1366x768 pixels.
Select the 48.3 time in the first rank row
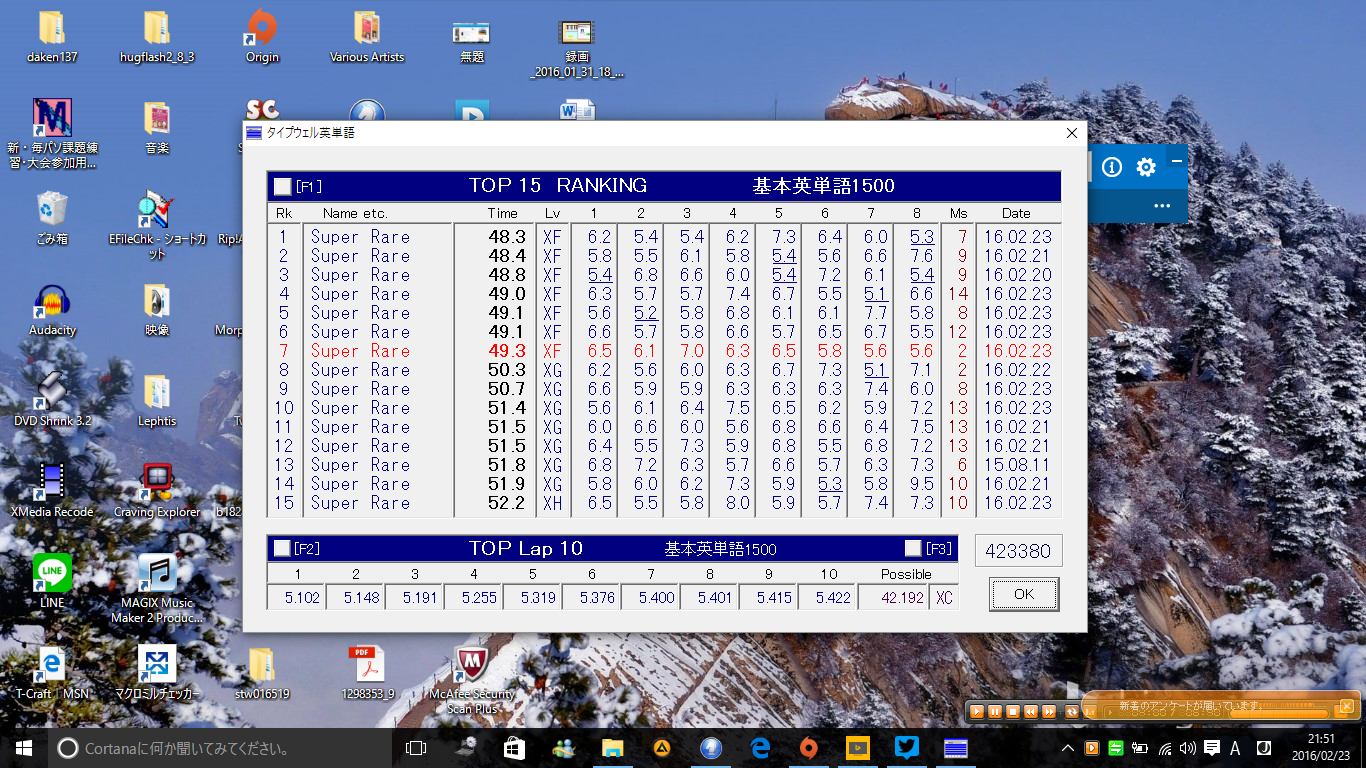507,237
